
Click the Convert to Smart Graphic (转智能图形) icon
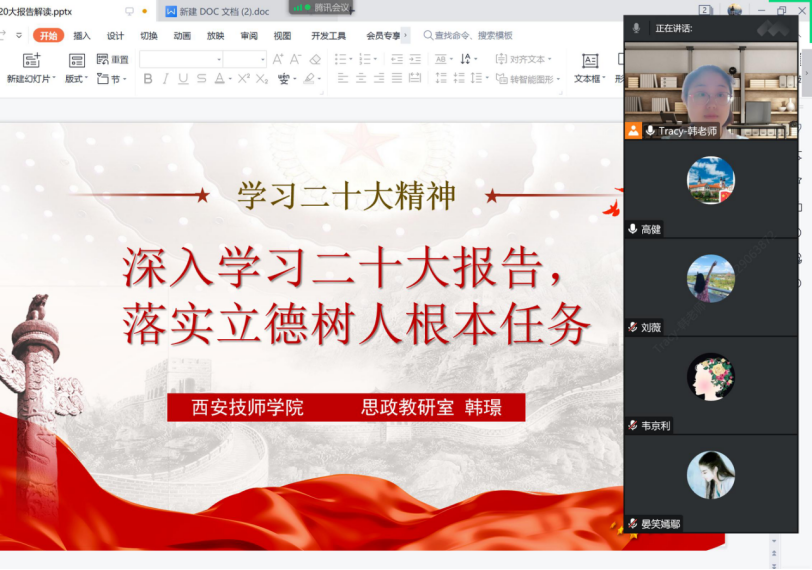[x=526, y=79]
